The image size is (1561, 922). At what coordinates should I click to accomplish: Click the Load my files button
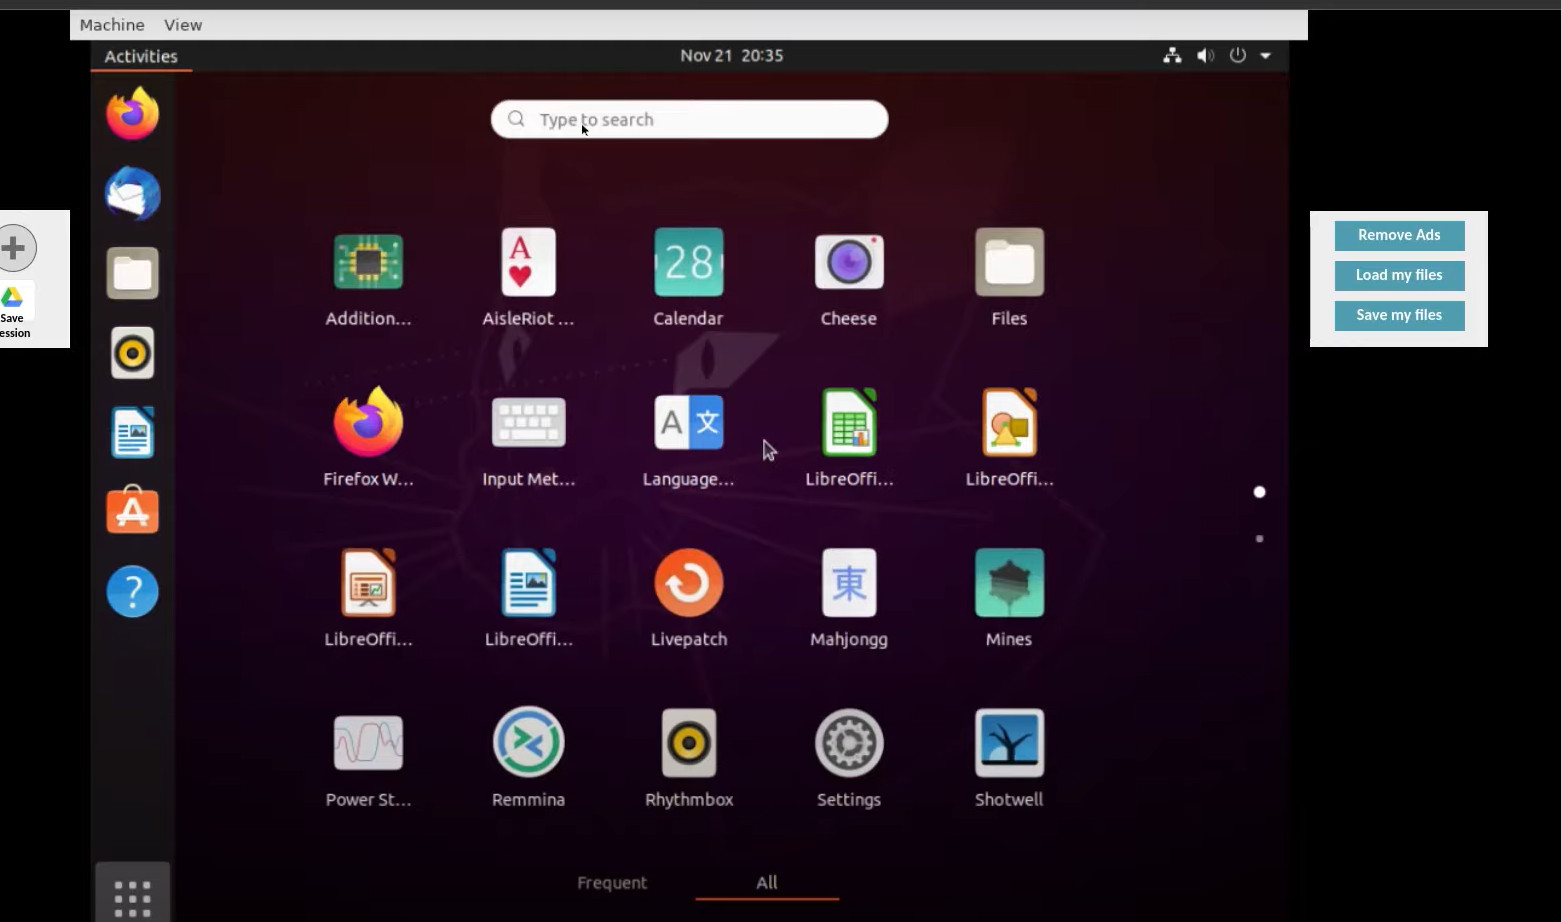point(1399,275)
